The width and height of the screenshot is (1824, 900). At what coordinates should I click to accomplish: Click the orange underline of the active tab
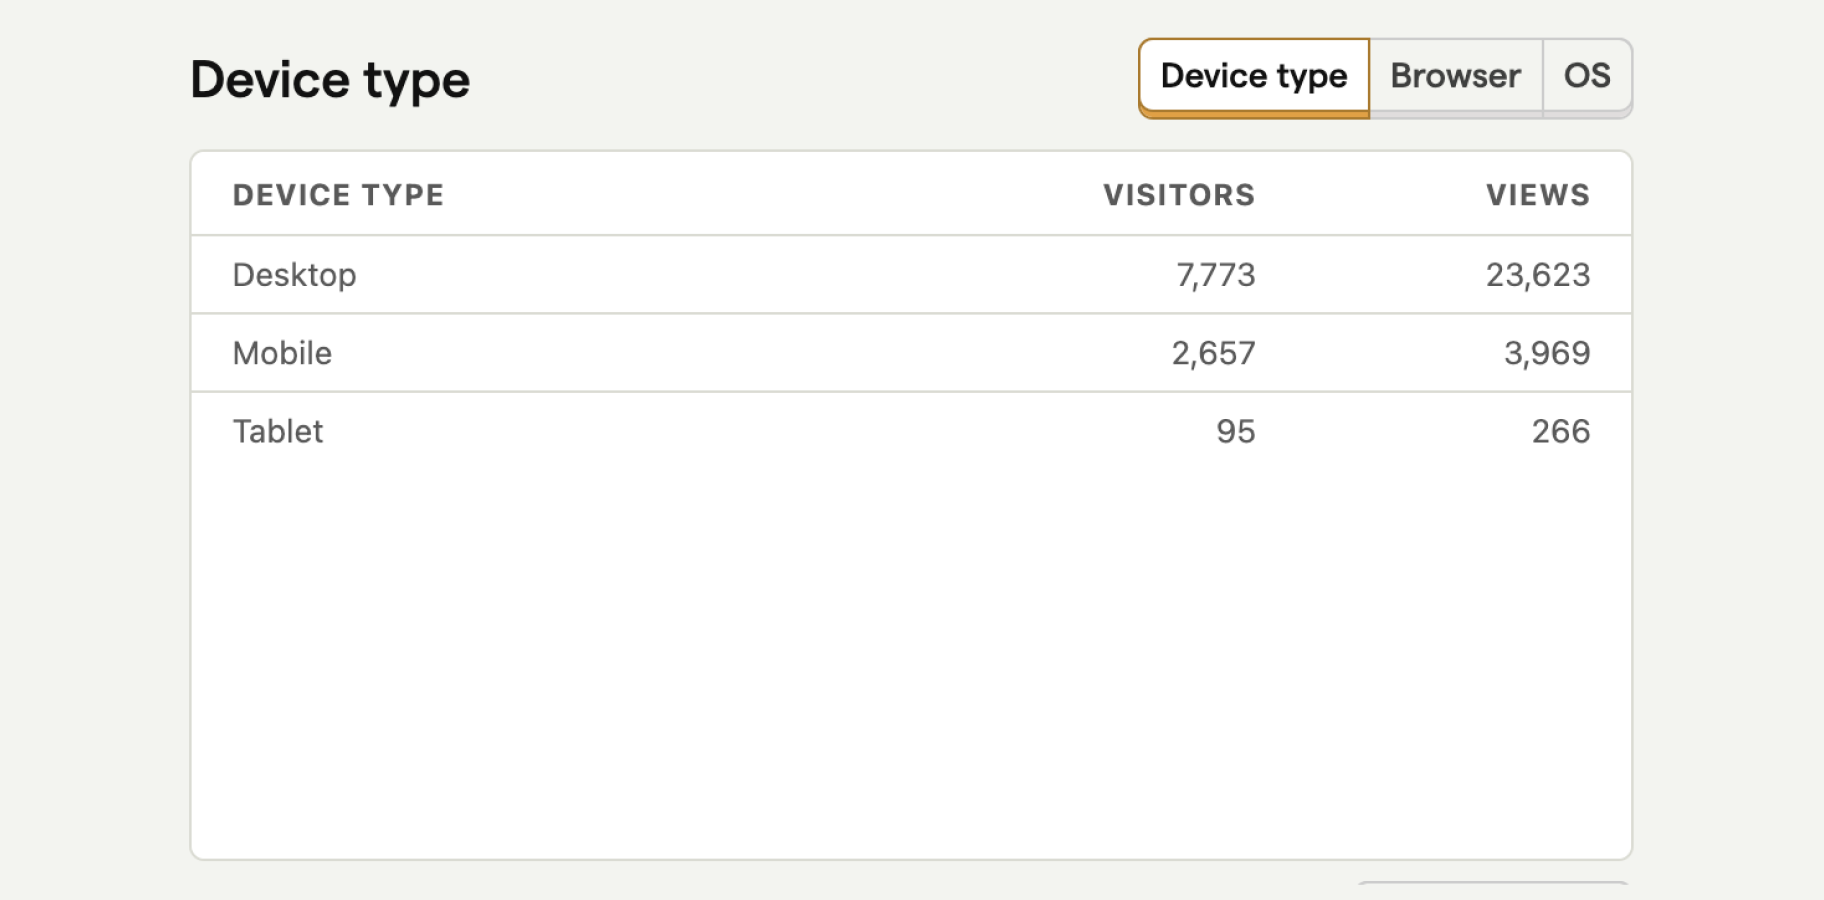click(x=1254, y=115)
